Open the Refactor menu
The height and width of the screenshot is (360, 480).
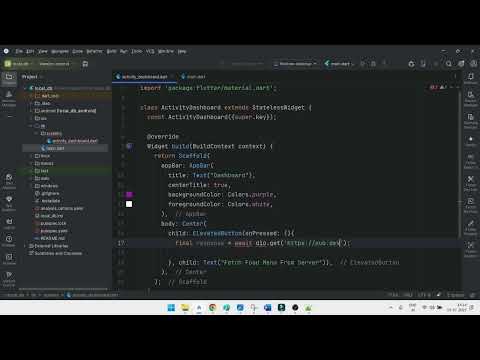(95, 51)
